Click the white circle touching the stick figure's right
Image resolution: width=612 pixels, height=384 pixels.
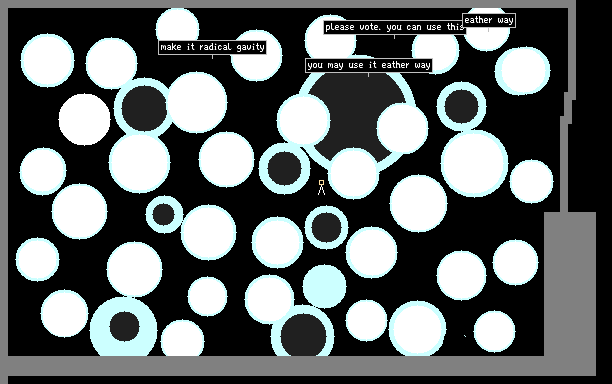tap(353, 173)
